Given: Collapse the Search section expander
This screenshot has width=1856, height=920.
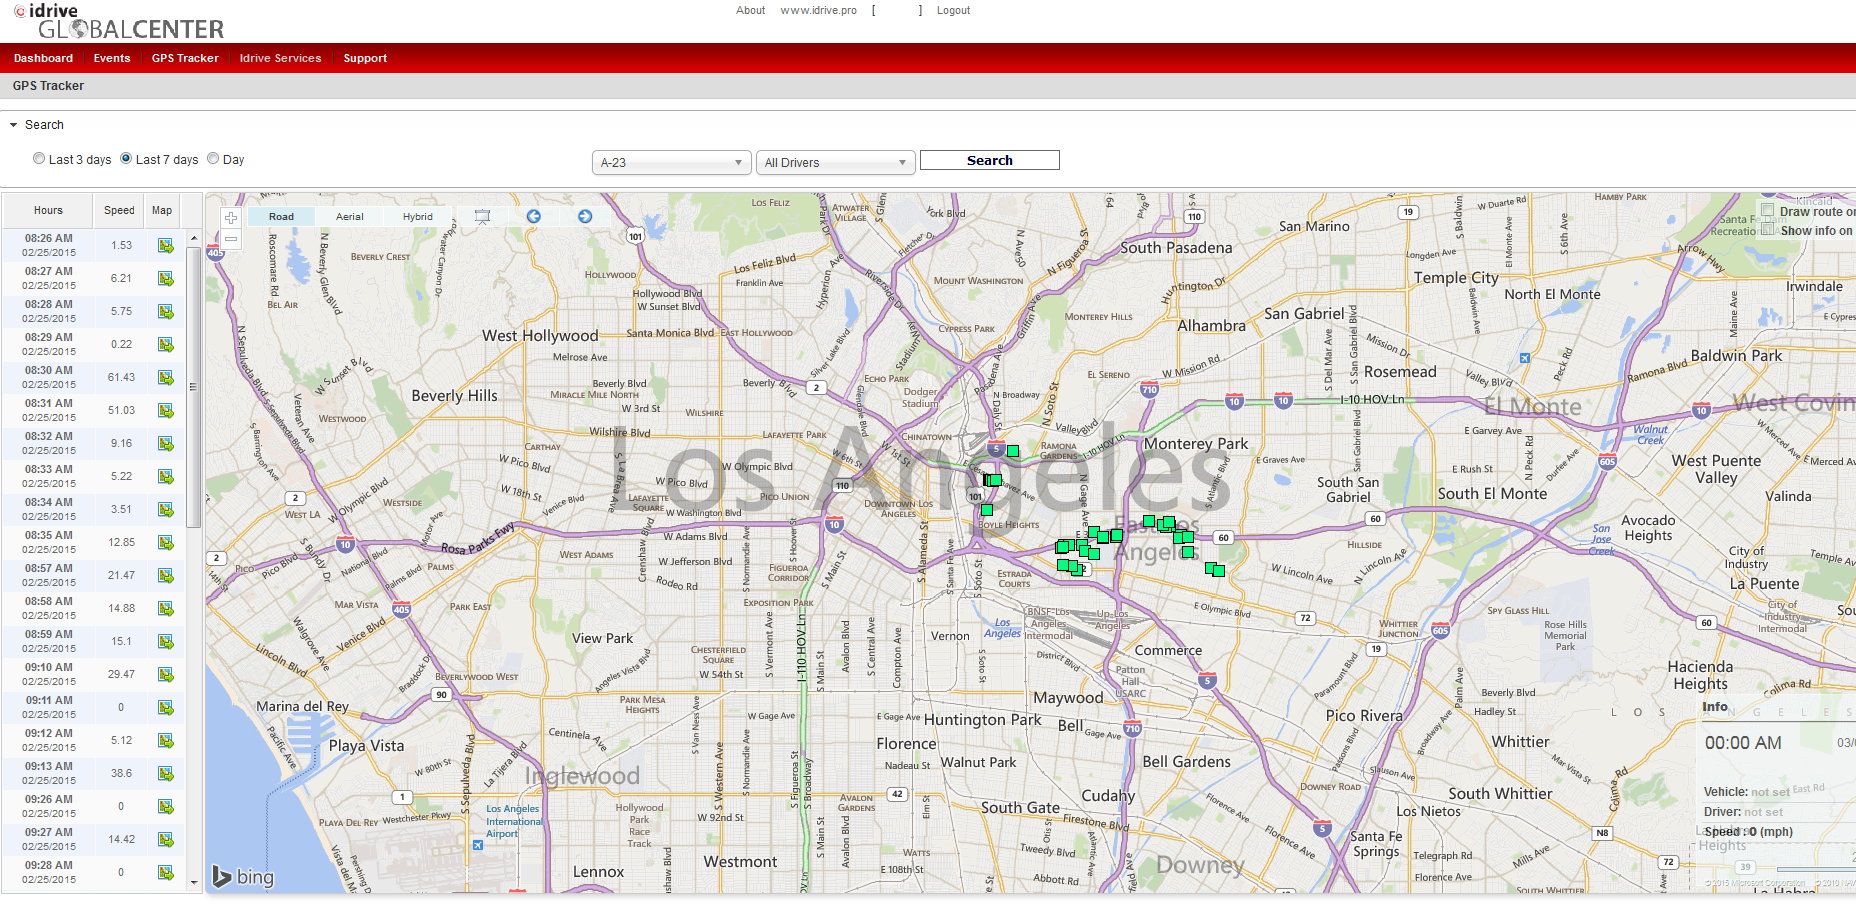Looking at the screenshot, I should [x=14, y=125].
